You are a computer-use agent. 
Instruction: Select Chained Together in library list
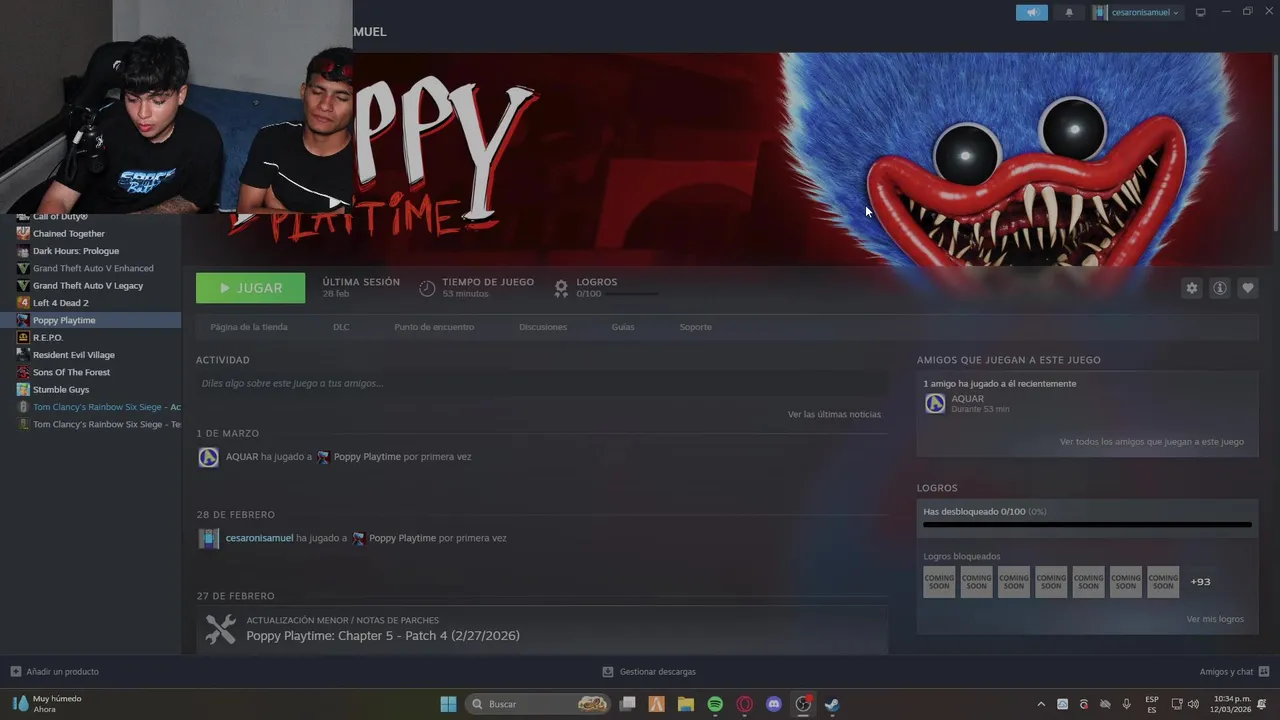coord(69,234)
